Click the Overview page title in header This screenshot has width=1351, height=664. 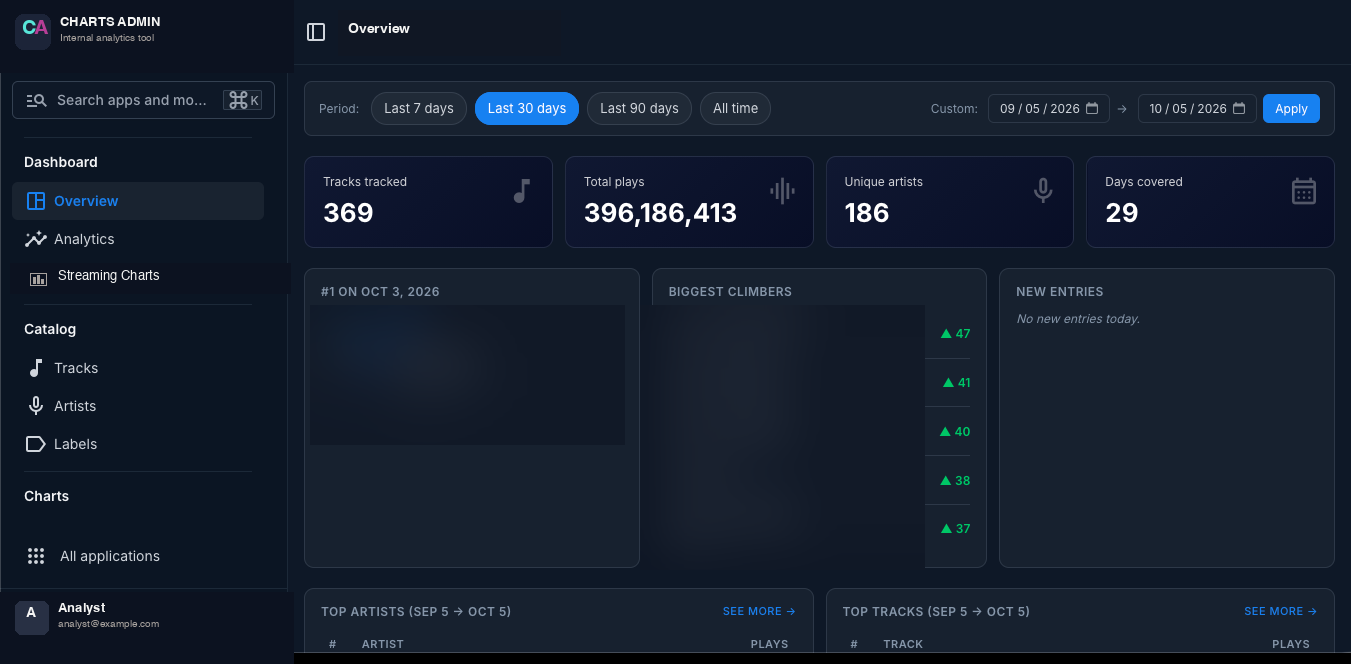coord(379,29)
